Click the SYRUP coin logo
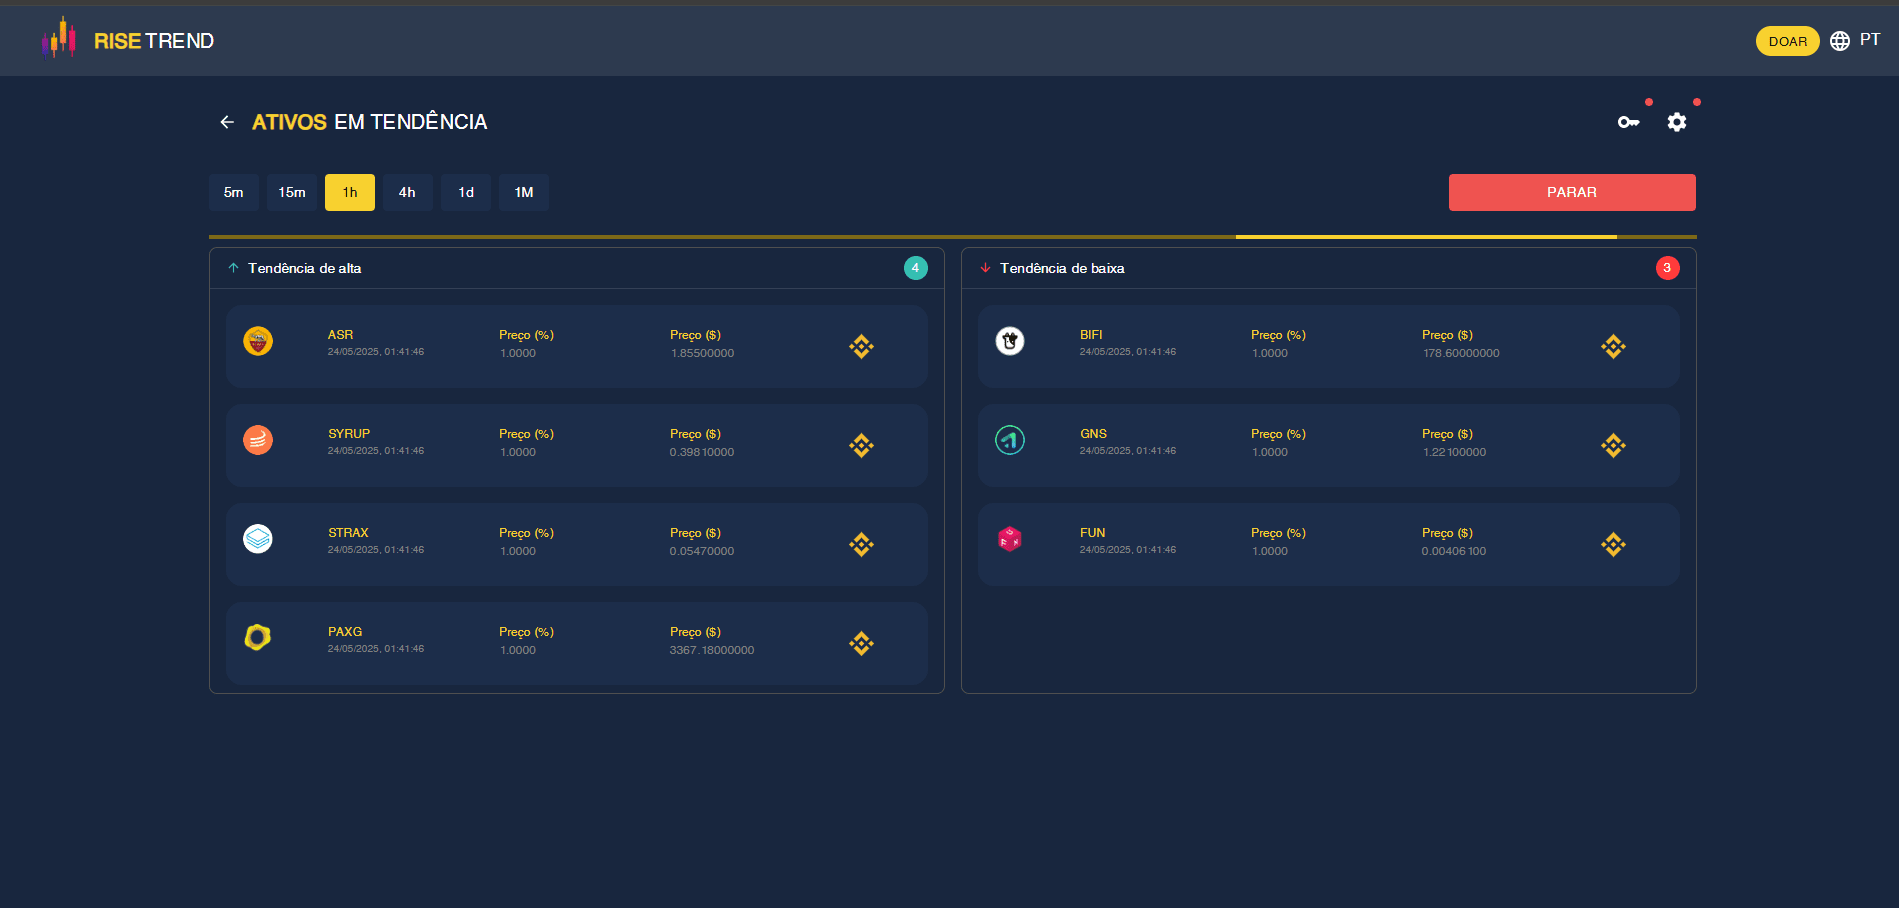Viewport: 1899px width, 908px height. [258, 440]
